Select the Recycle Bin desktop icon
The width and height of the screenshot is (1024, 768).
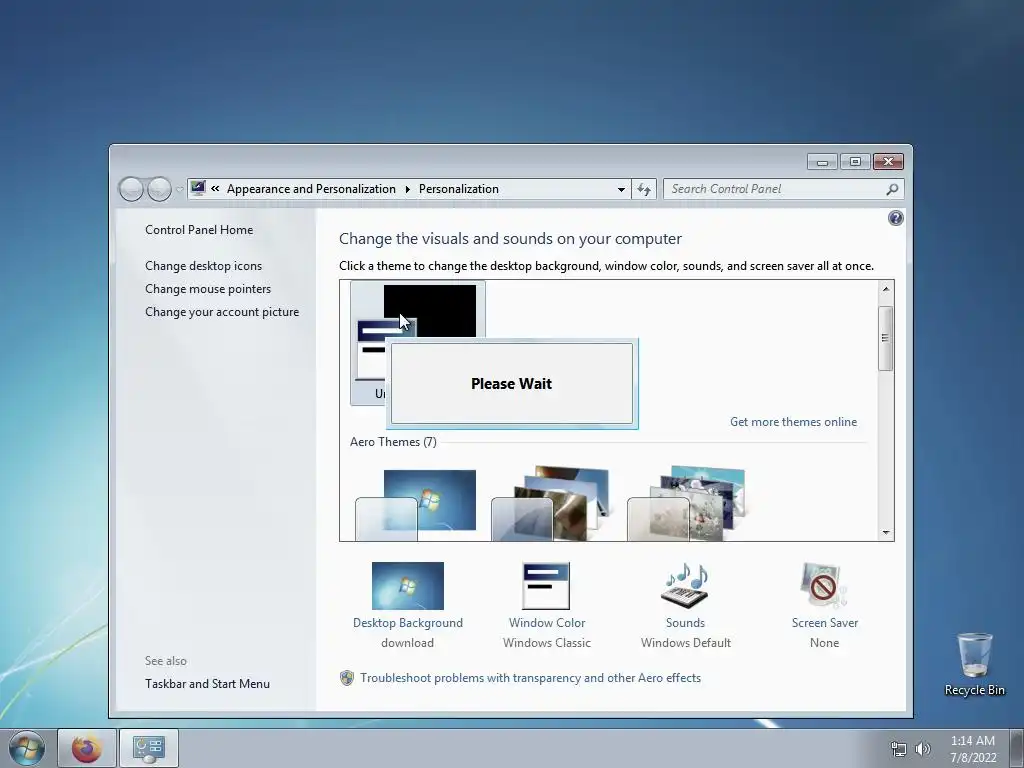(974, 664)
